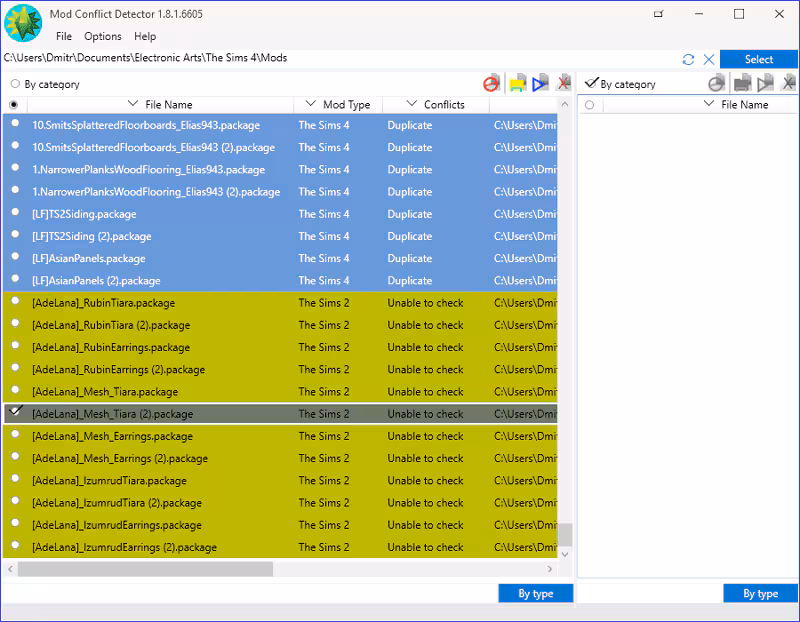Click the right arrow of the horizontal scrollbar
Viewport: 800px width, 622px height.
pos(549,569)
